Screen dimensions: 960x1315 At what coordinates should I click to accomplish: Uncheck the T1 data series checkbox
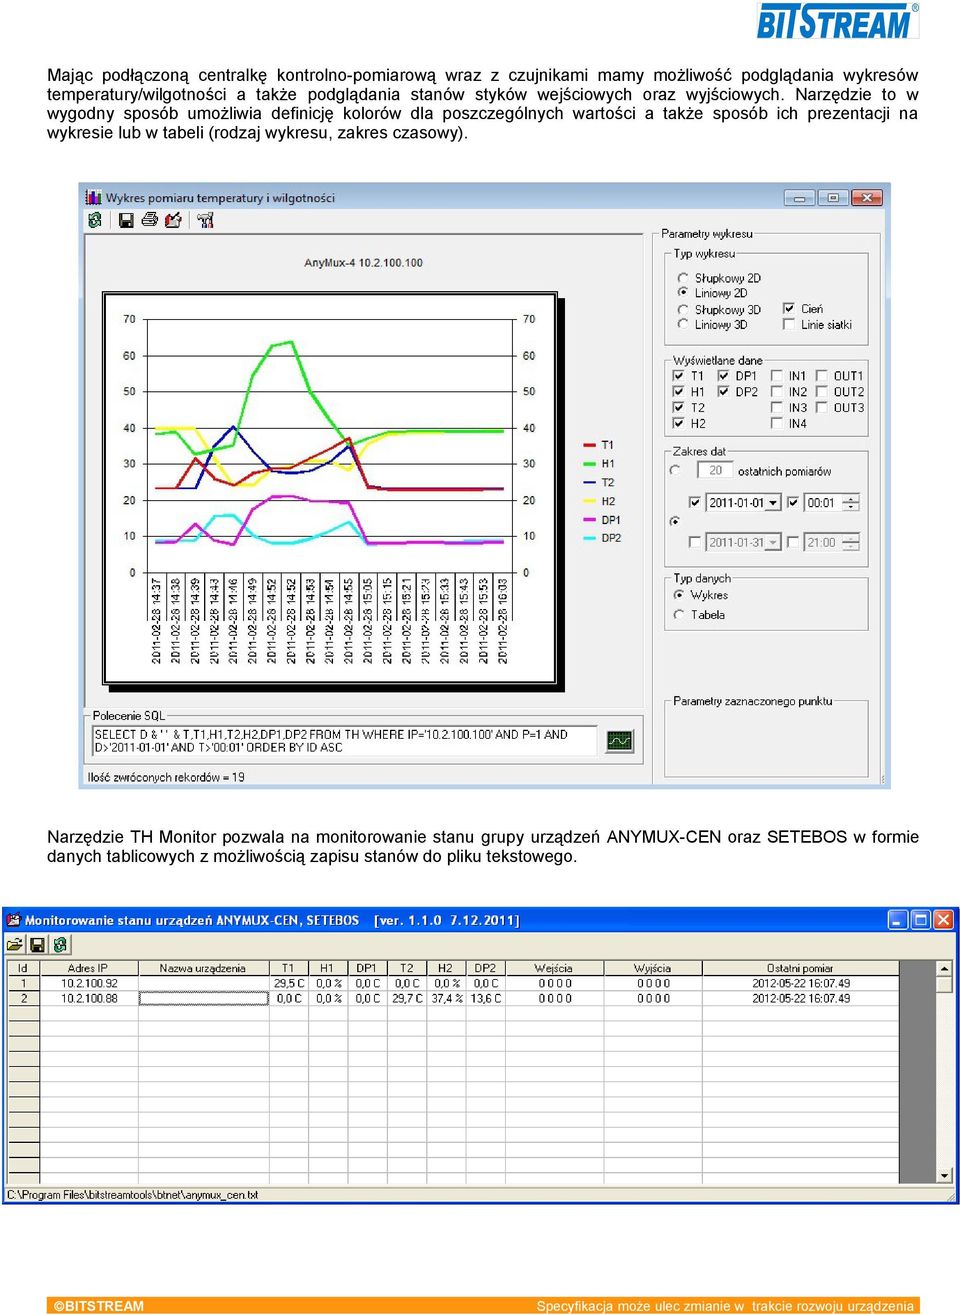679,376
